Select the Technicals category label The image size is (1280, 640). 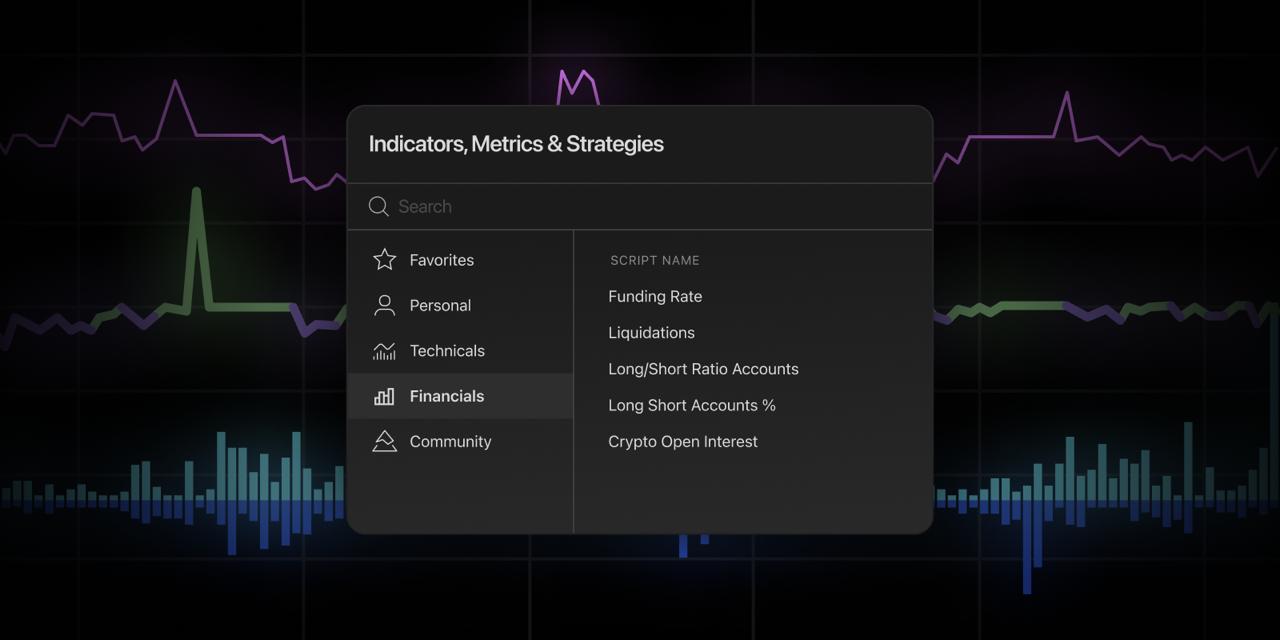click(x=447, y=351)
